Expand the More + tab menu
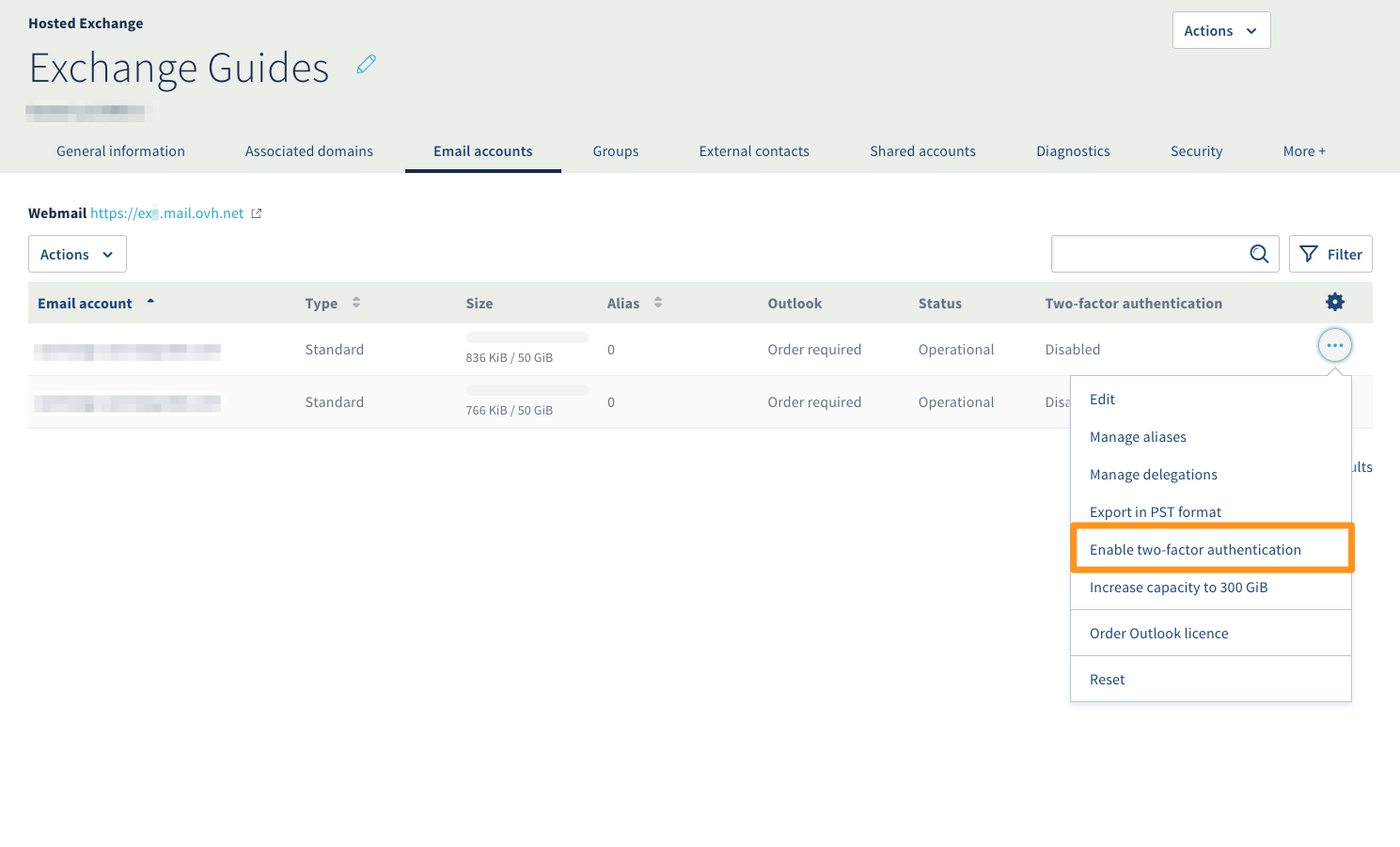The image size is (1400, 847). [1304, 151]
